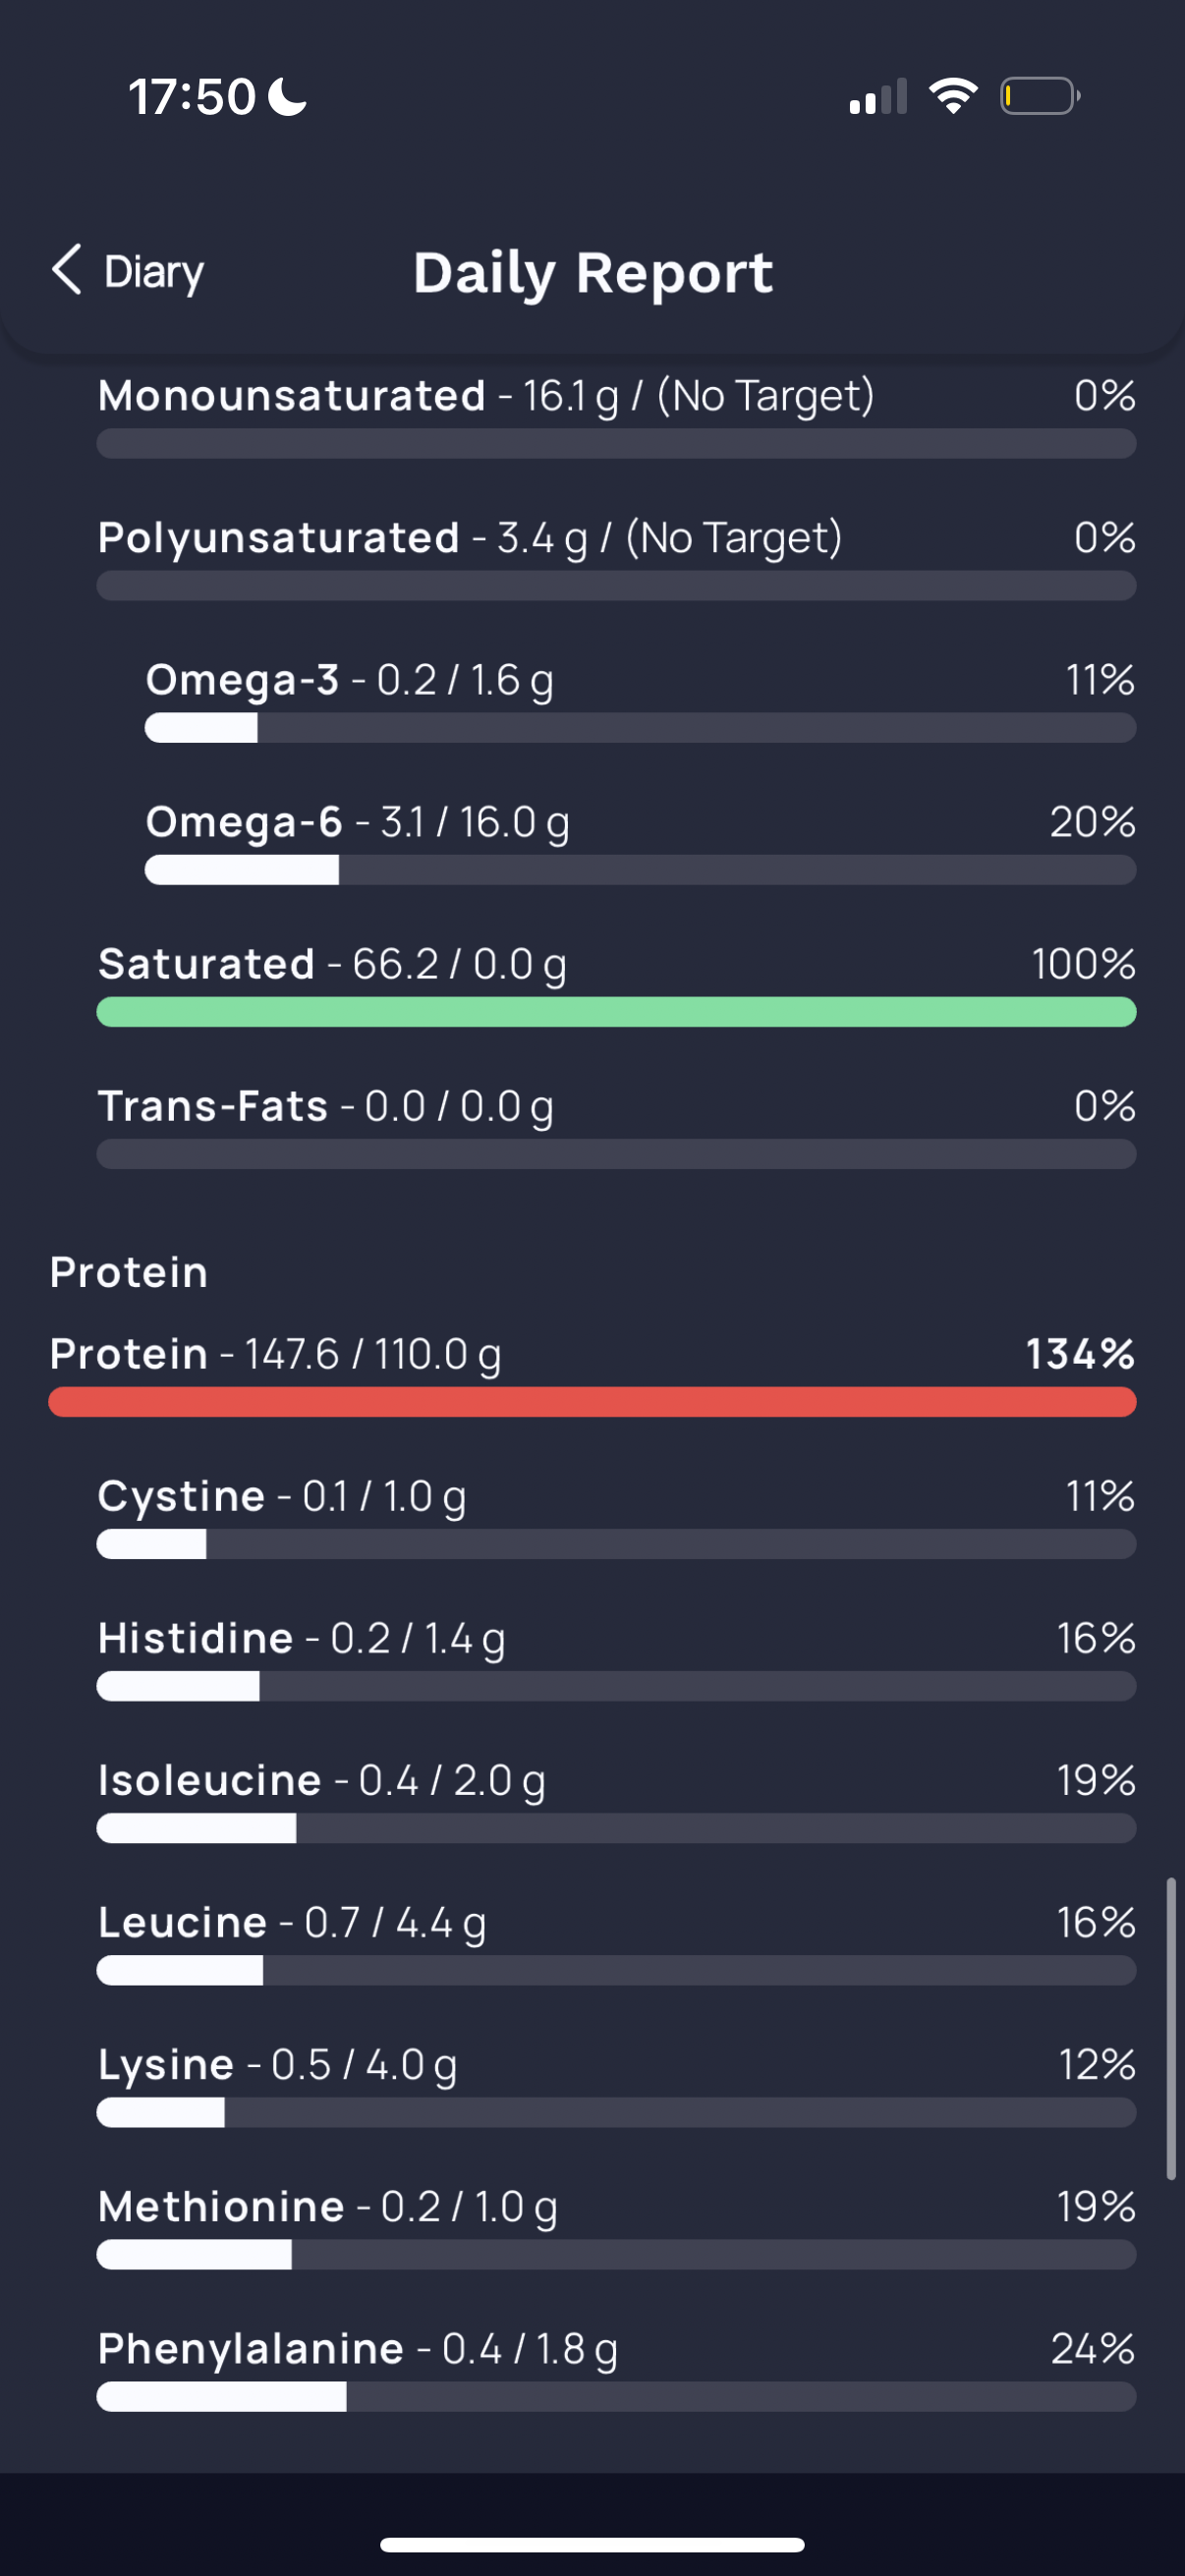
Task: Click the vertical scrollbar indicator
Action: (x=1170, y=2028)
